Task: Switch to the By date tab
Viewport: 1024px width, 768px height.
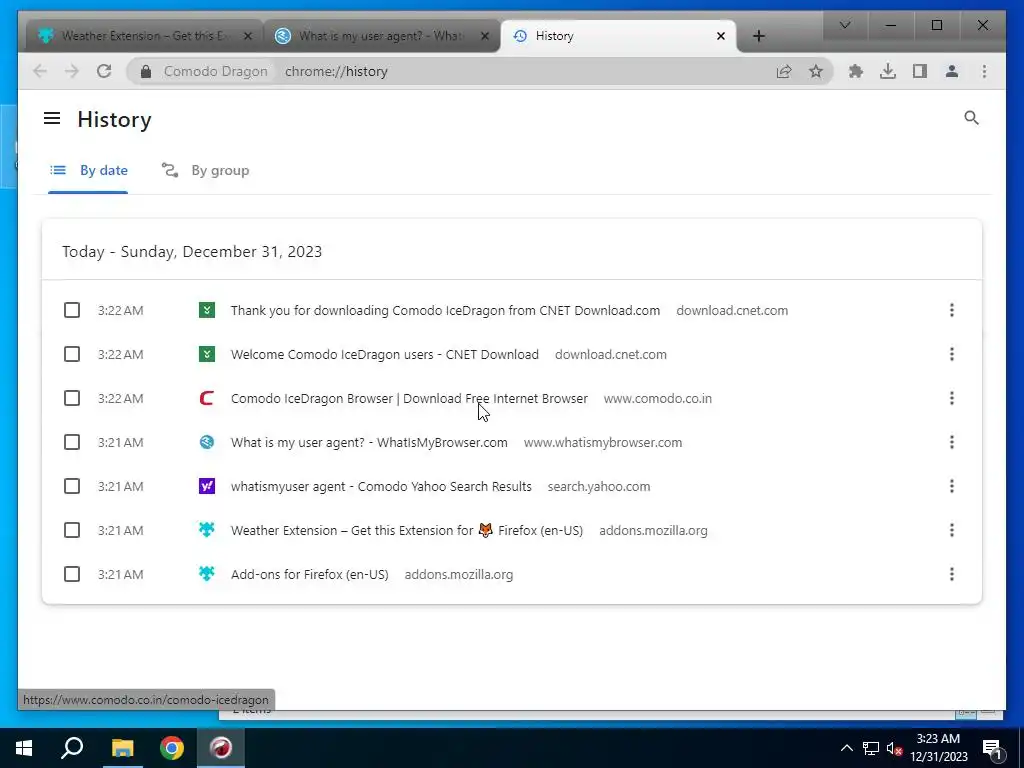Action: pyautogui.click(x=89, y=170)
